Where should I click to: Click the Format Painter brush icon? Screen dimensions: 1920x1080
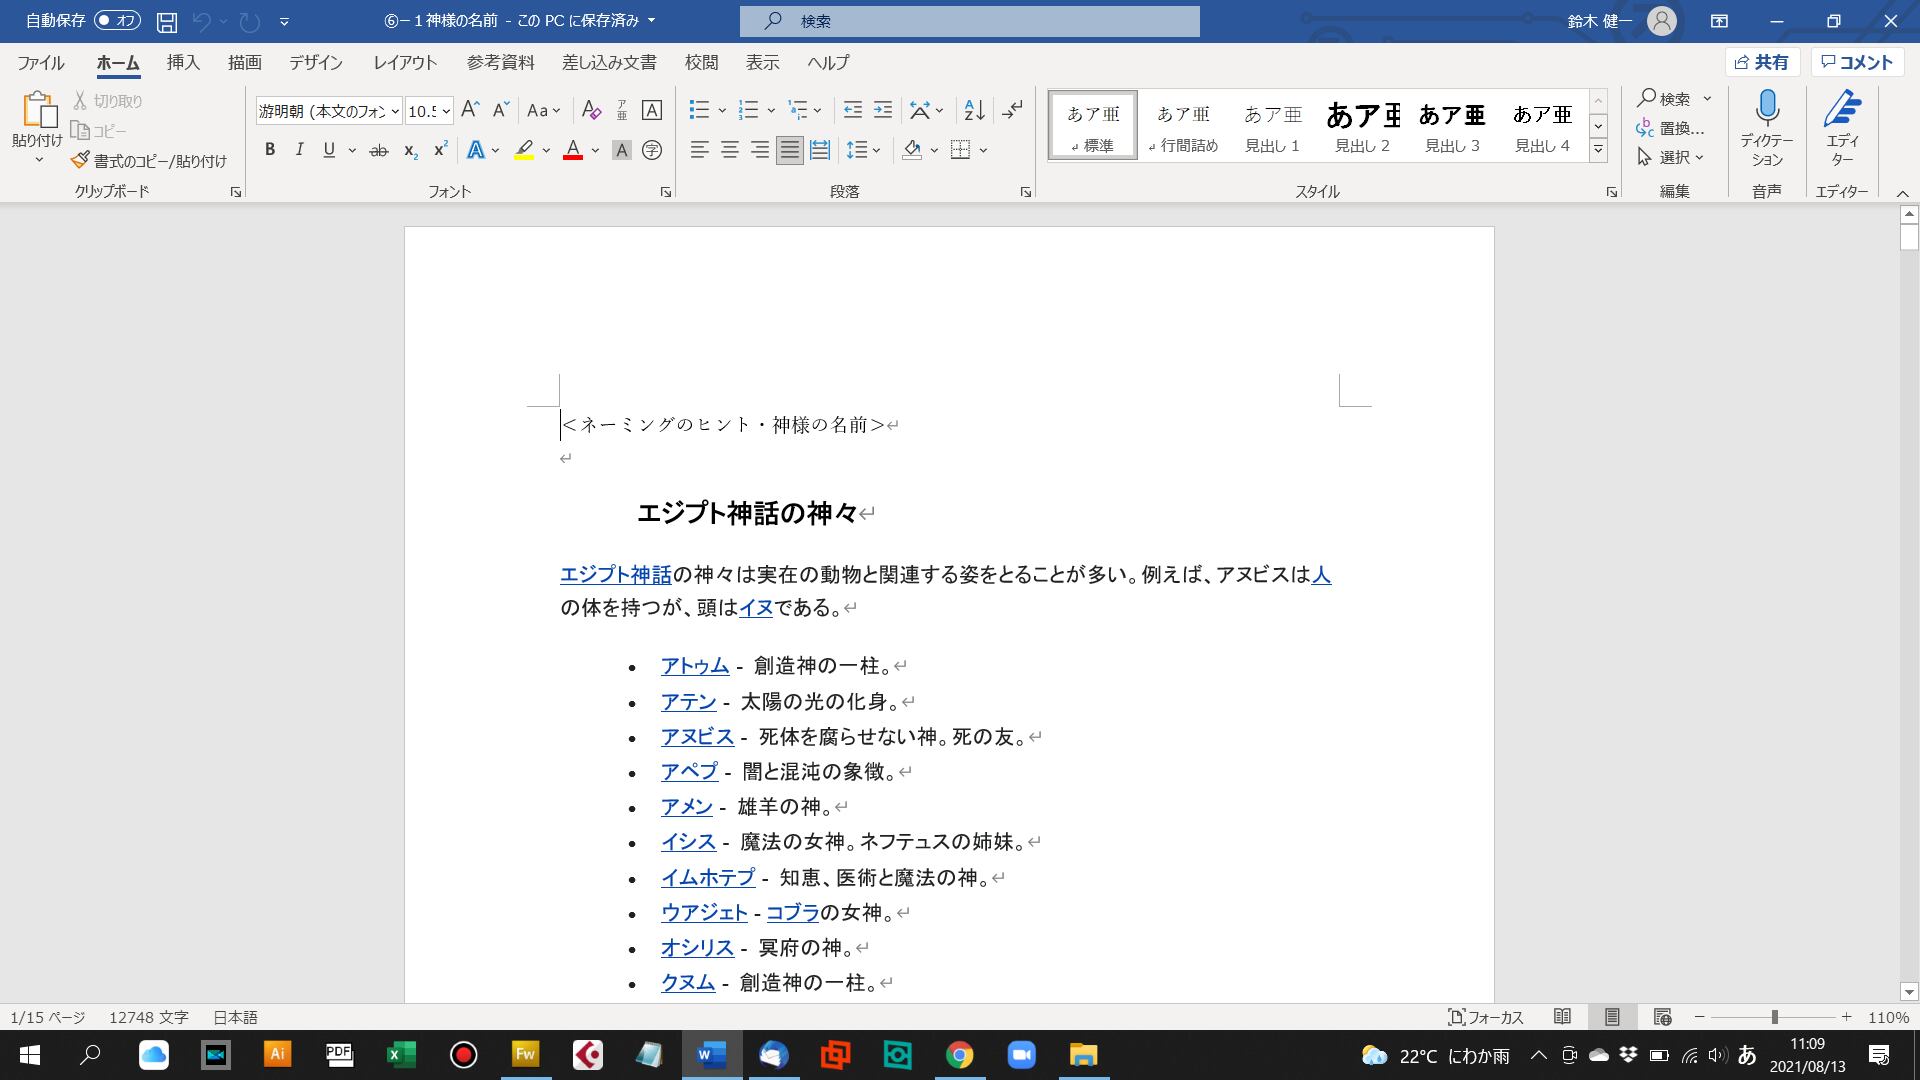coord(81,160)
